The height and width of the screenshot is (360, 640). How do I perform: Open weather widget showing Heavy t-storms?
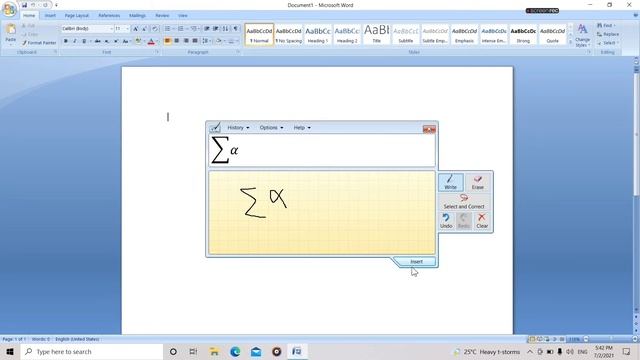(x=487, y=351)
